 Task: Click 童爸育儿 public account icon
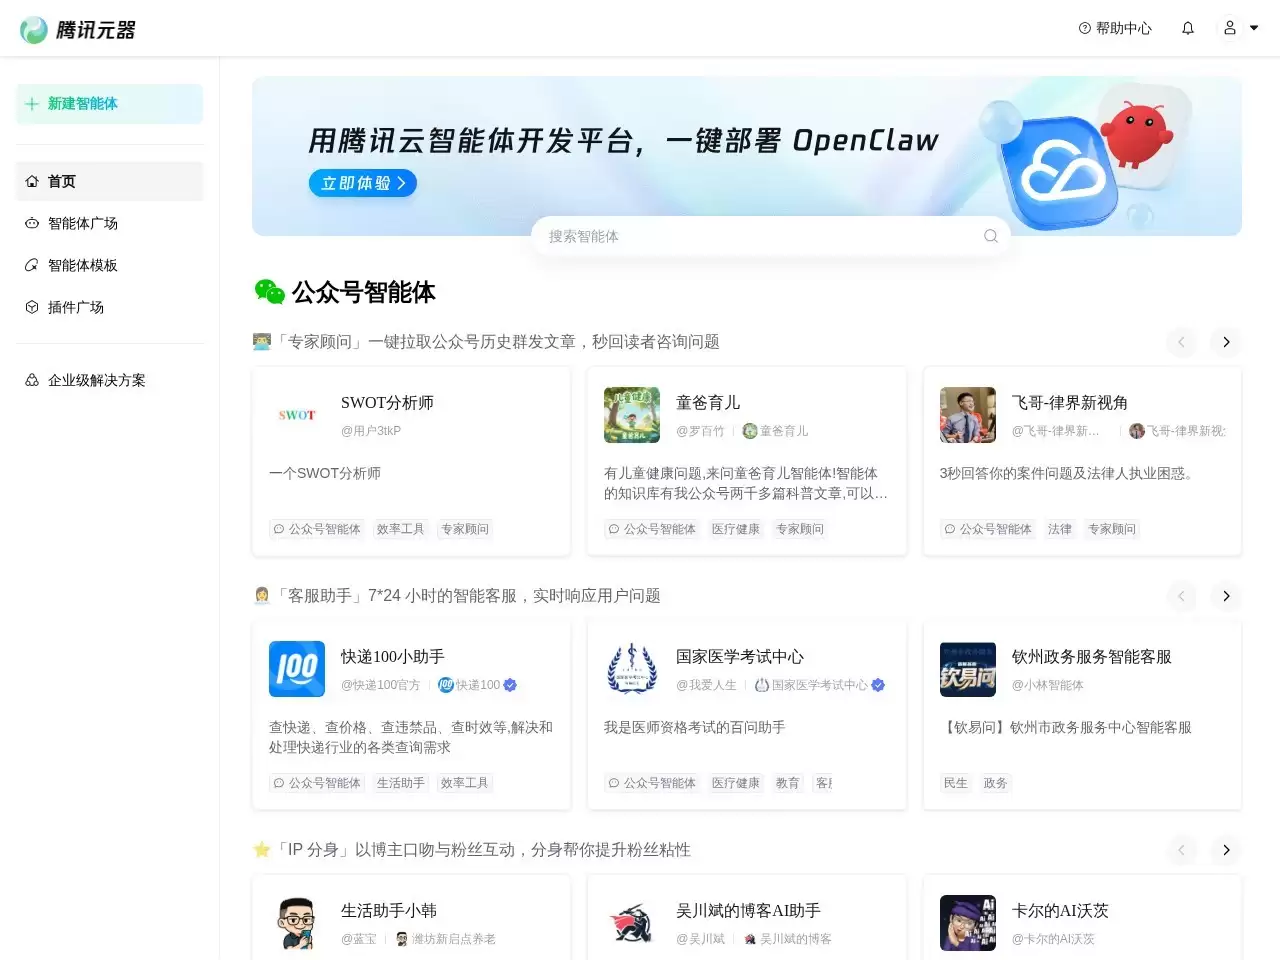tap(750, 431)
